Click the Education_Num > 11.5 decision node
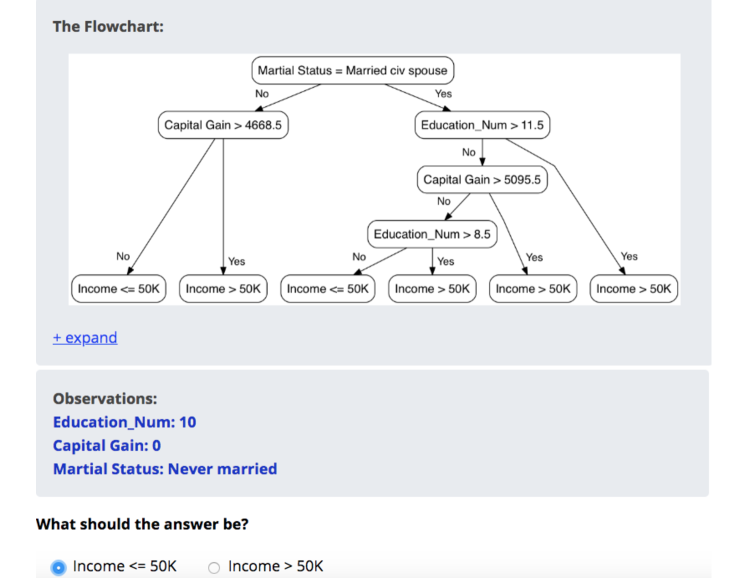This screenshot has height=578, width=747. click(482, 125)
